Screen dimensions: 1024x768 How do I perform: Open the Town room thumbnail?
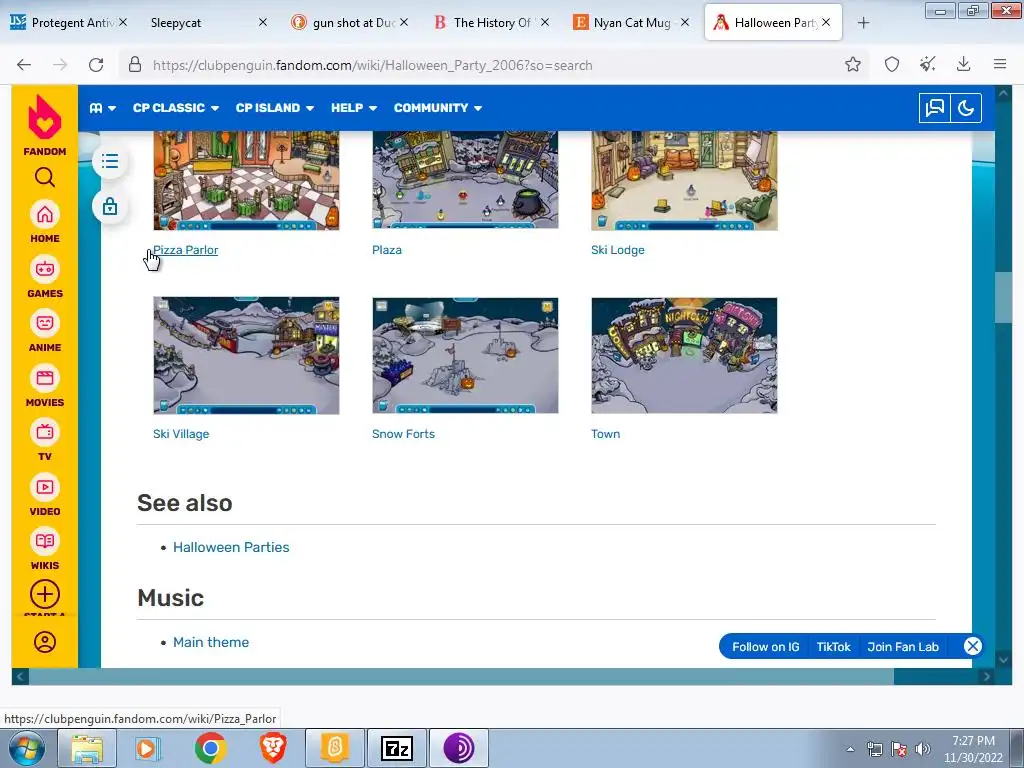point(684,355)
